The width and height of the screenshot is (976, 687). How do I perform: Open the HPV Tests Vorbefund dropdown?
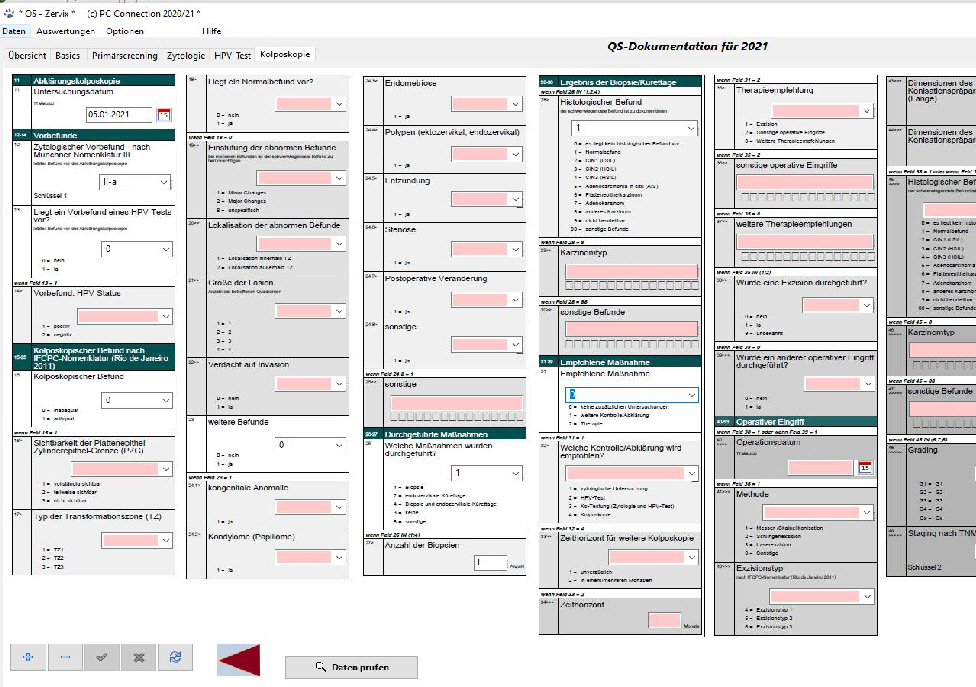pyautogui.click(x=136, y=249)
